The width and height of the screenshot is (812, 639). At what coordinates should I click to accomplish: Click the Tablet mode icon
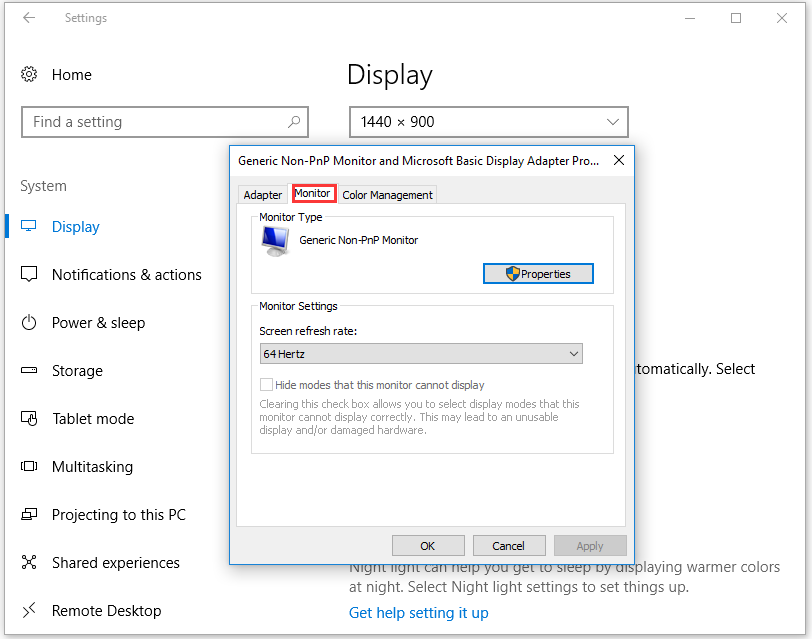[x=29, y=418]
